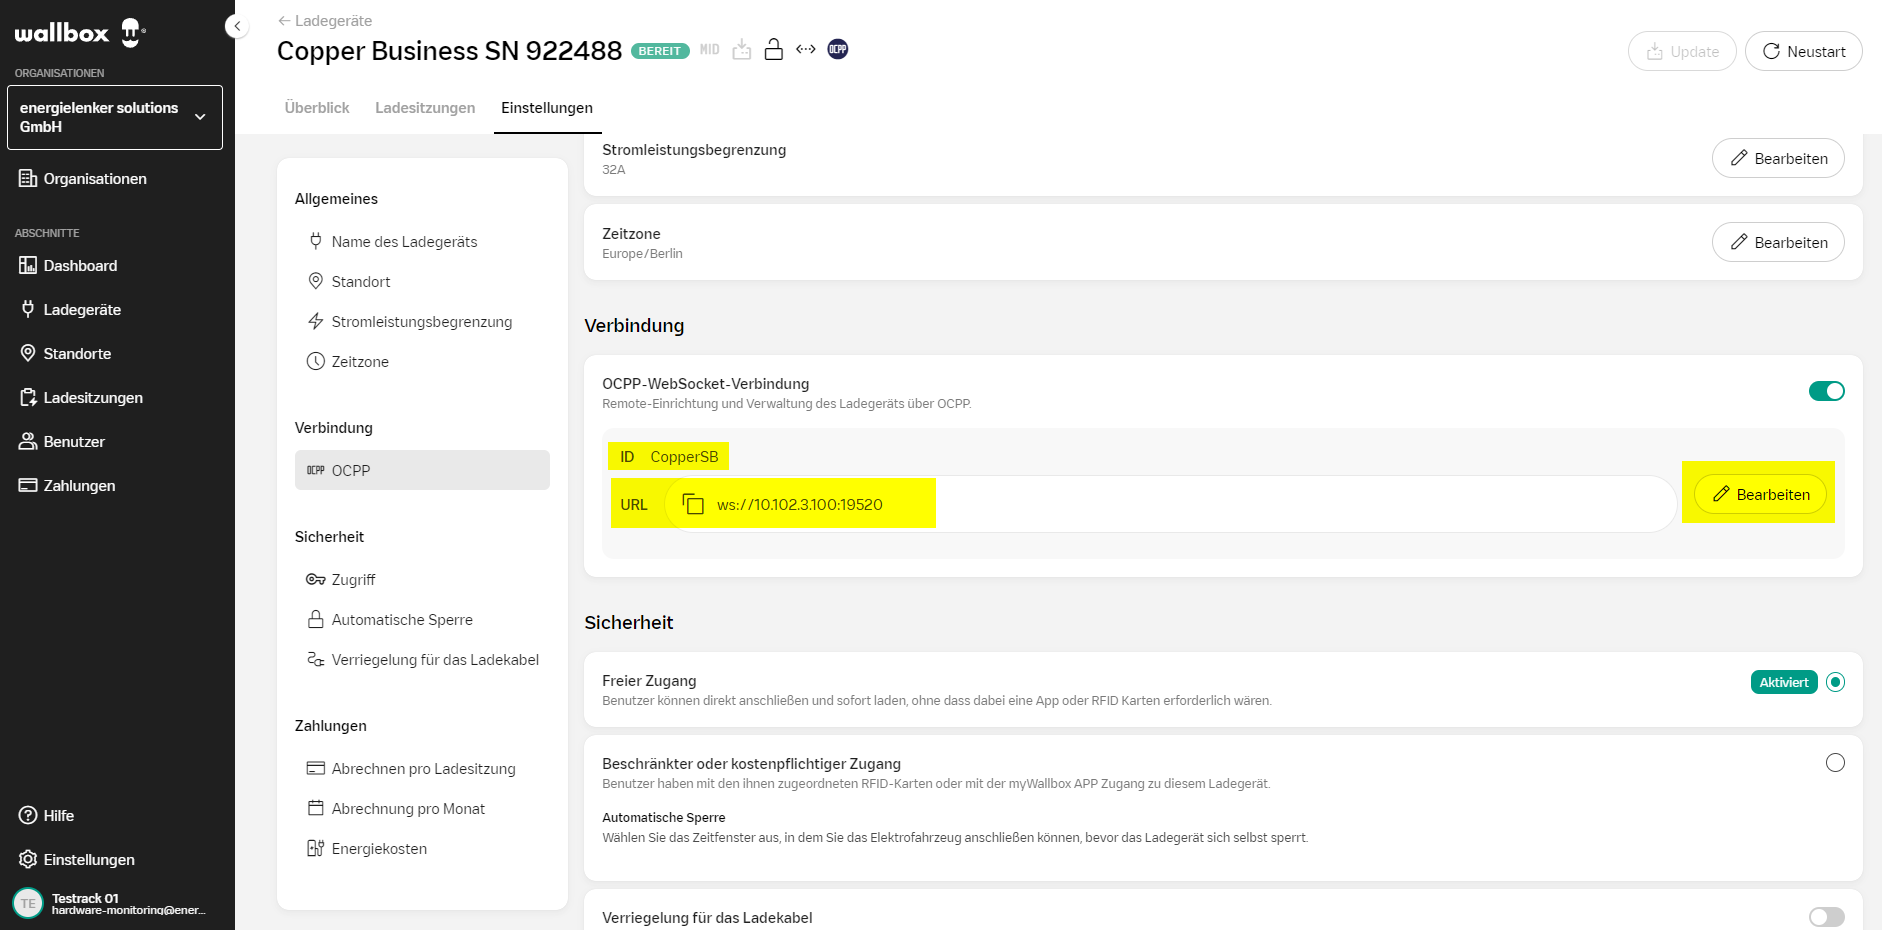Collapse the sidebar with the chevron button
This screenshot has width=1882, height=930.
click(237, 26)
